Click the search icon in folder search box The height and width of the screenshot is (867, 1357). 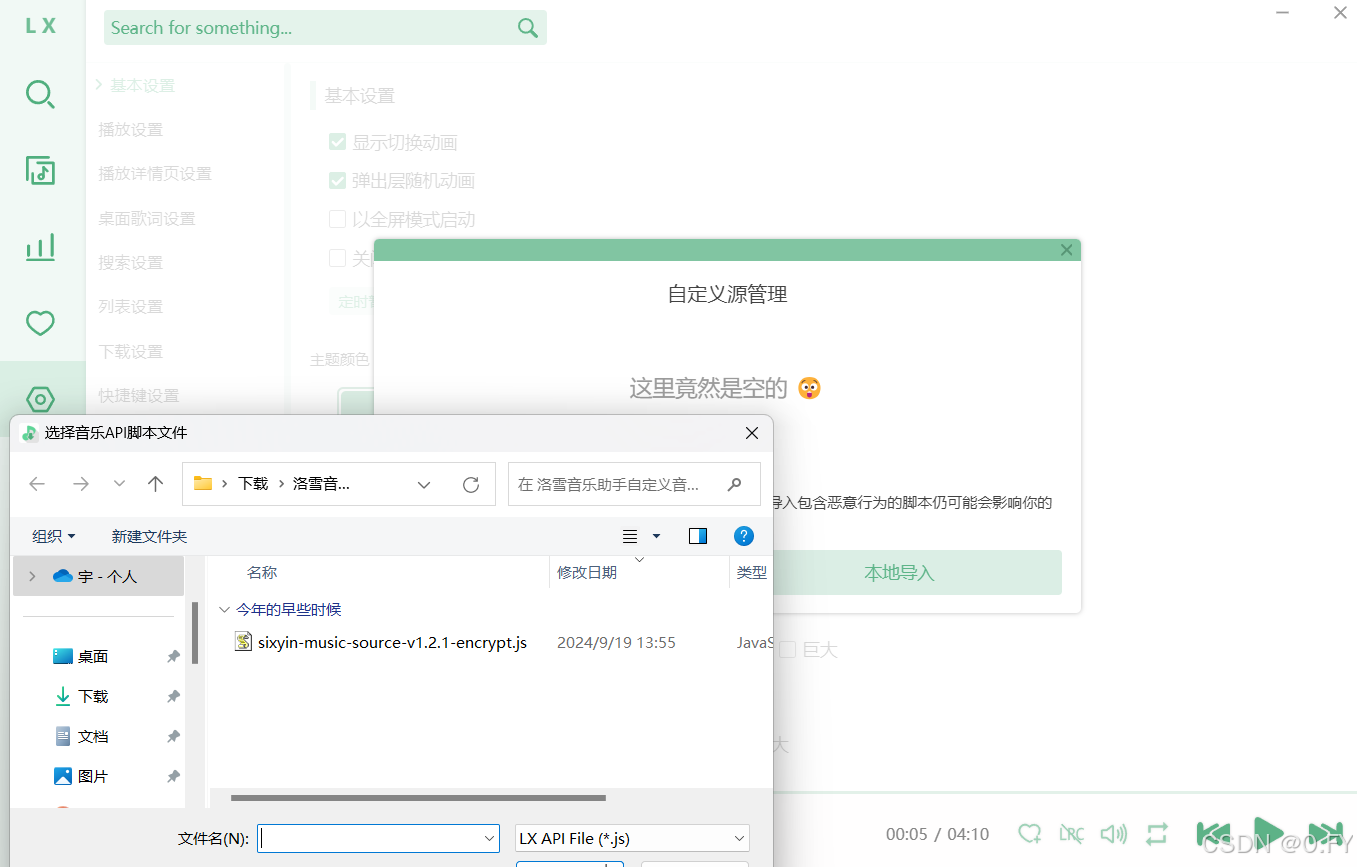point(735,484)
